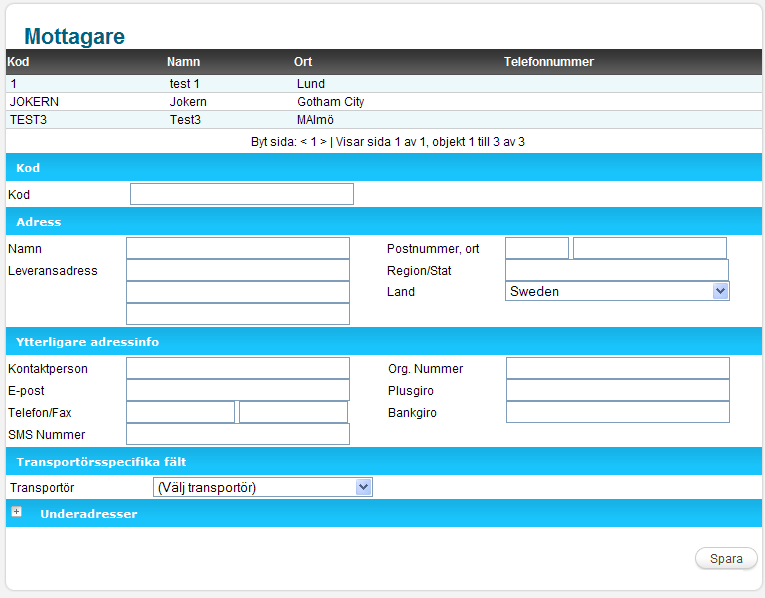This screenshot has height=598, width=765.
Task: Focus the SMS Nummer input field
Action: (x=238, y=434)
